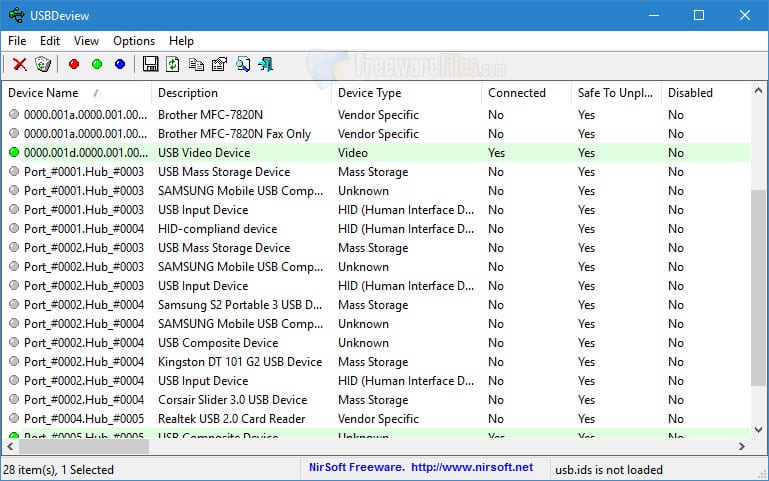Click status dot of Corsair Slider 3.0 row
The image size is (769, 481).
[14, 400]
